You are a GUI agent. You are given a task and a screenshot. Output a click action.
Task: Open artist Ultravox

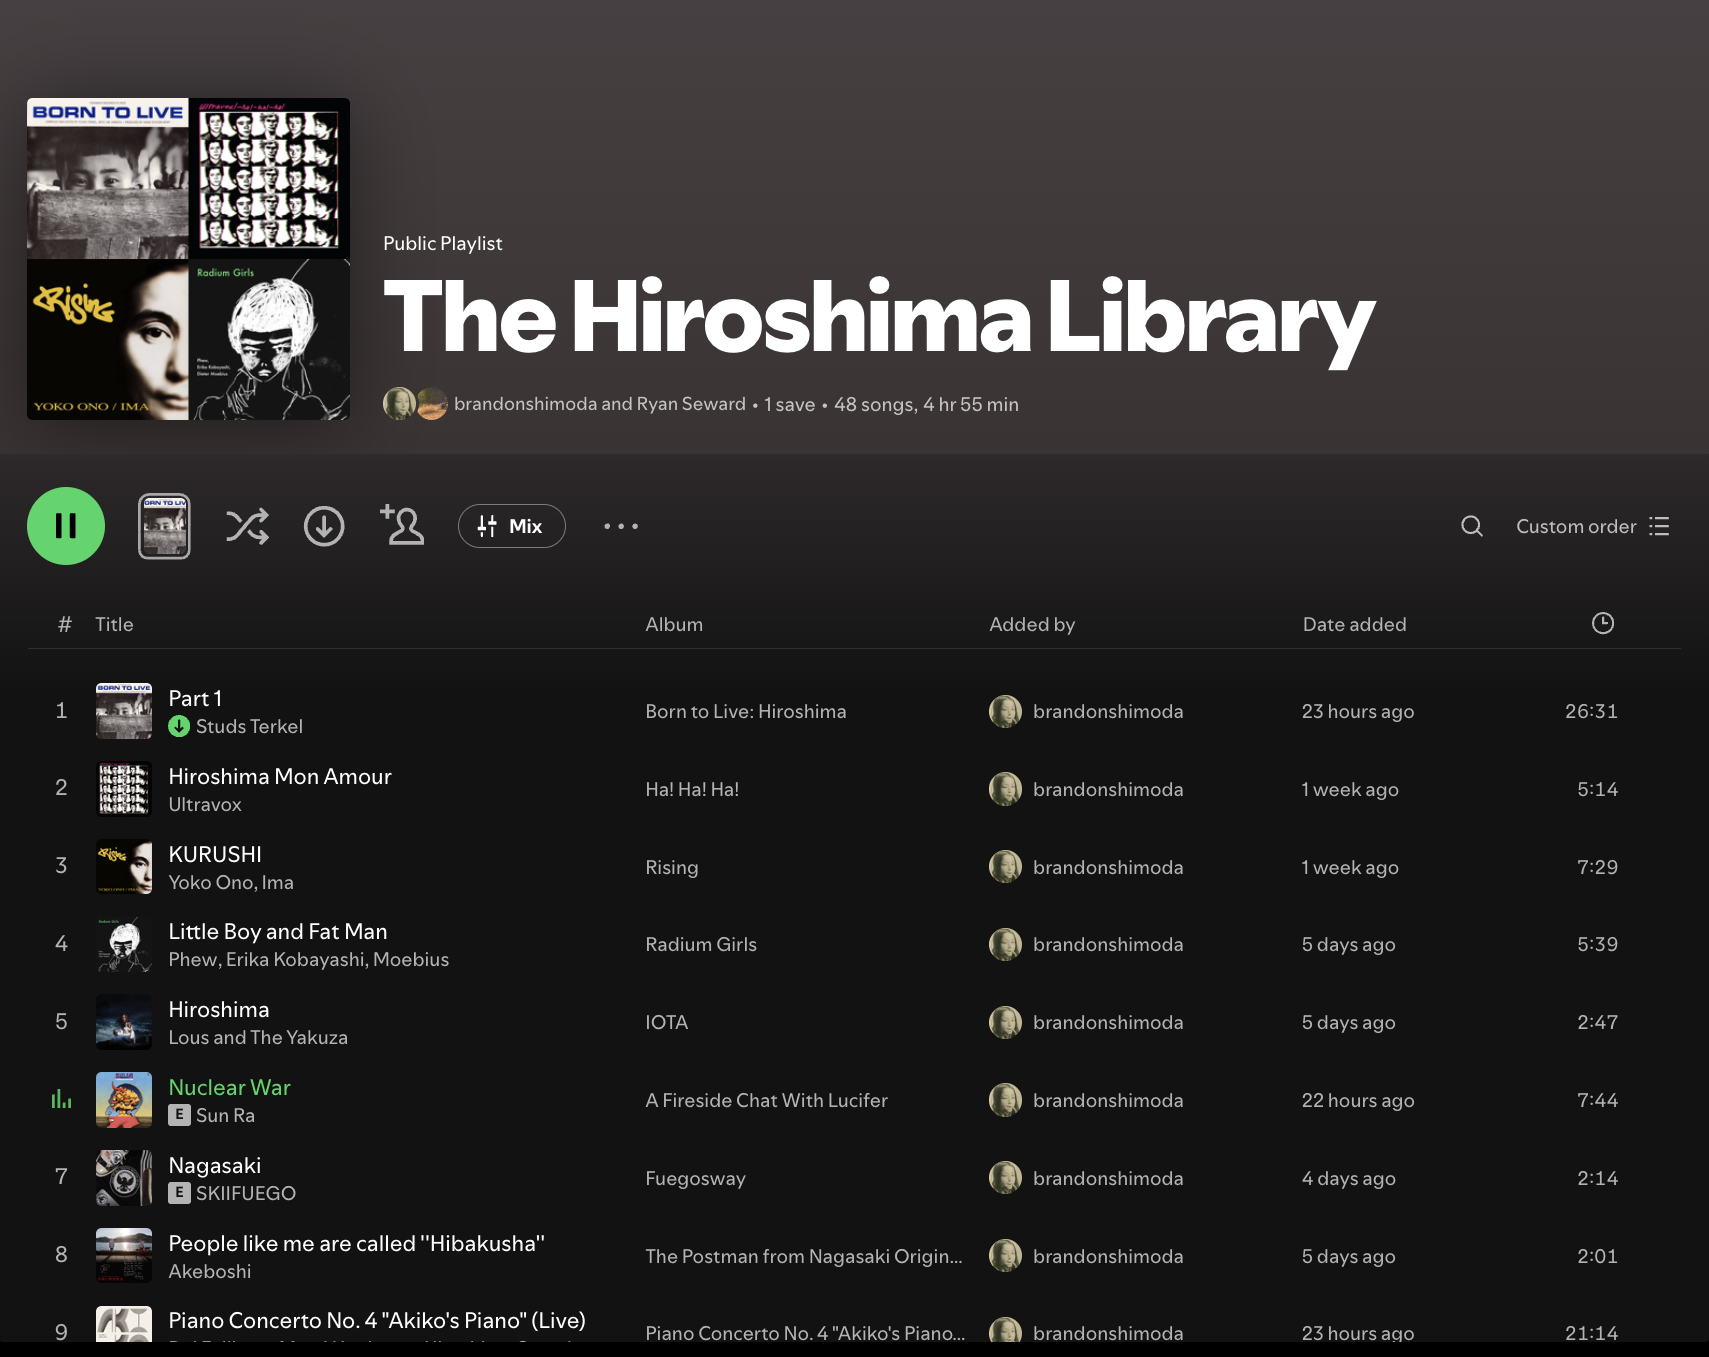coord(205,804)
